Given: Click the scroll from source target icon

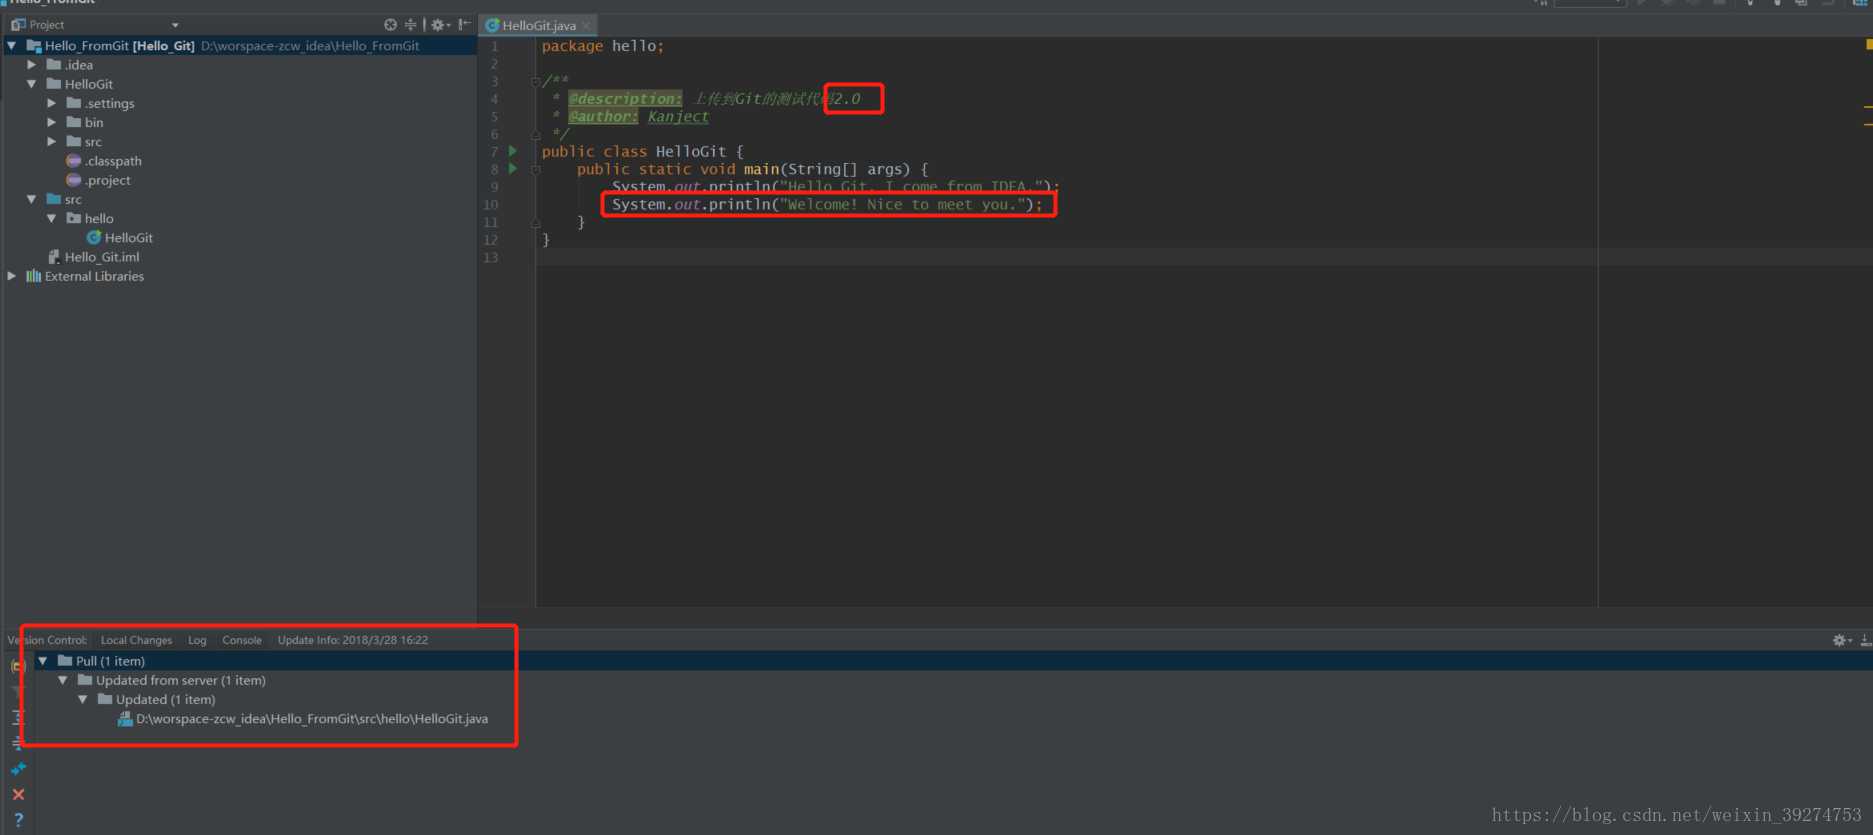Looking at the screenshot, I should tap(390, 25).
